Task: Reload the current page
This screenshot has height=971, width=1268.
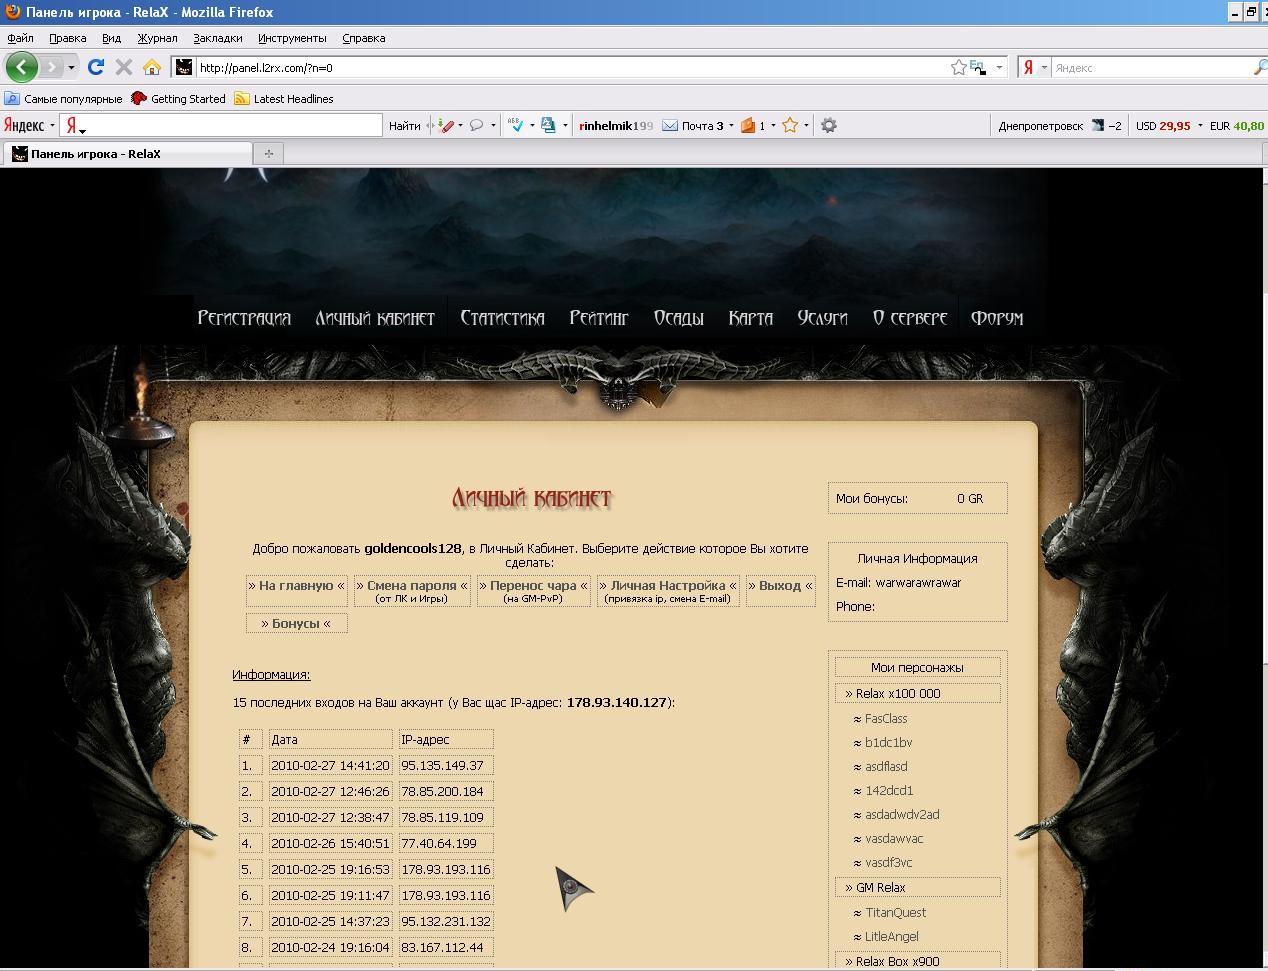Action: click(x=96, y=67)
